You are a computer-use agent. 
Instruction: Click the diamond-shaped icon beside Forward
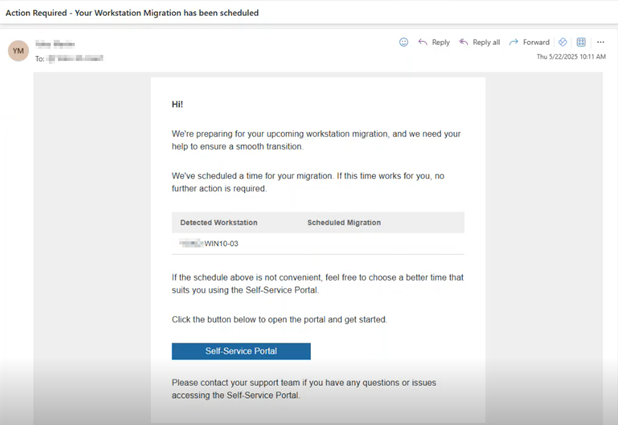click(563, 42)
